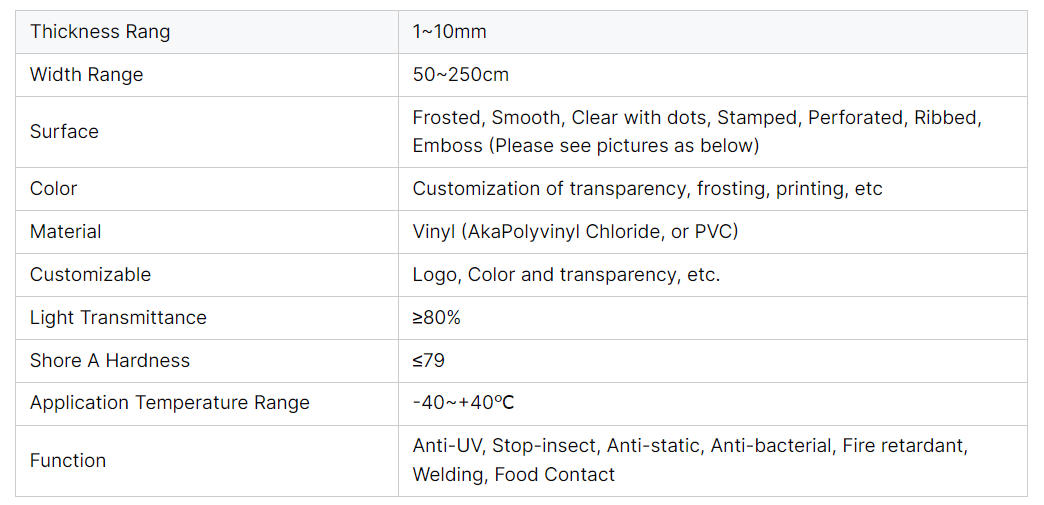Screen dimensions: 1044x505
Task: Click the Customizable row label
Action: click(x=91, y=274)
